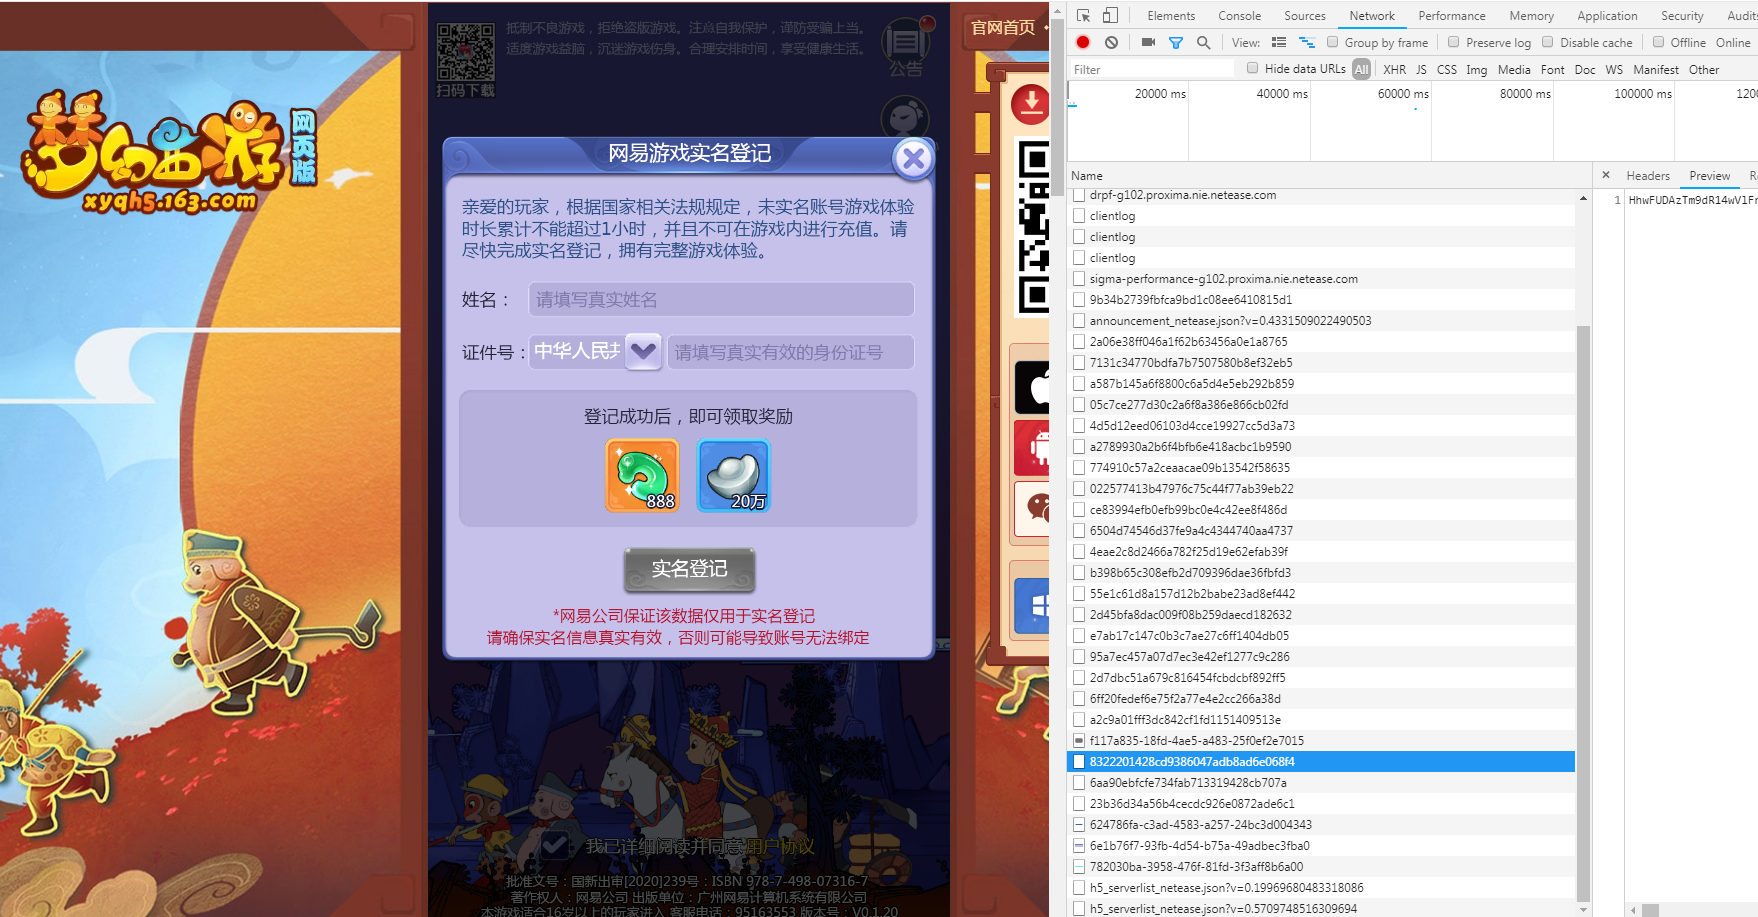Tick the Offline checkbox

pyautogui.click(x=1659, y=42)
